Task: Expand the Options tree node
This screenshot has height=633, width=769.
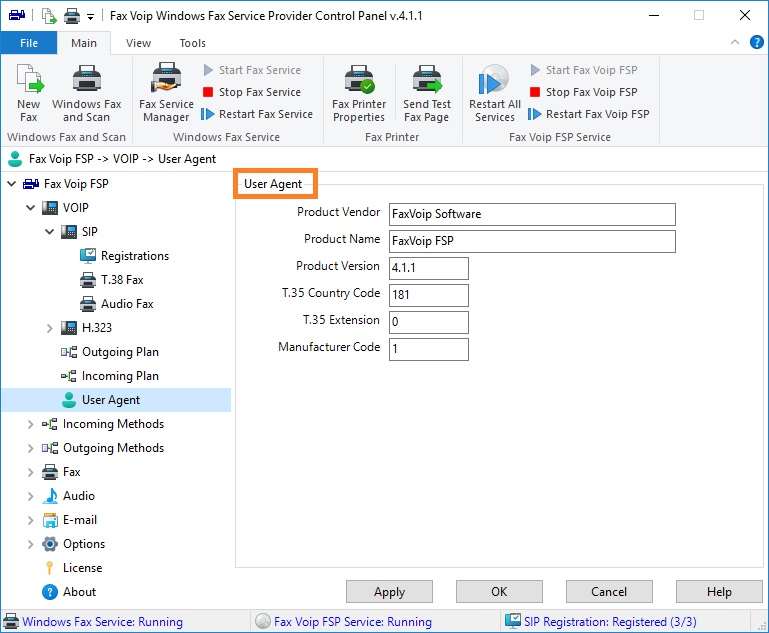Action: (30, 544)
